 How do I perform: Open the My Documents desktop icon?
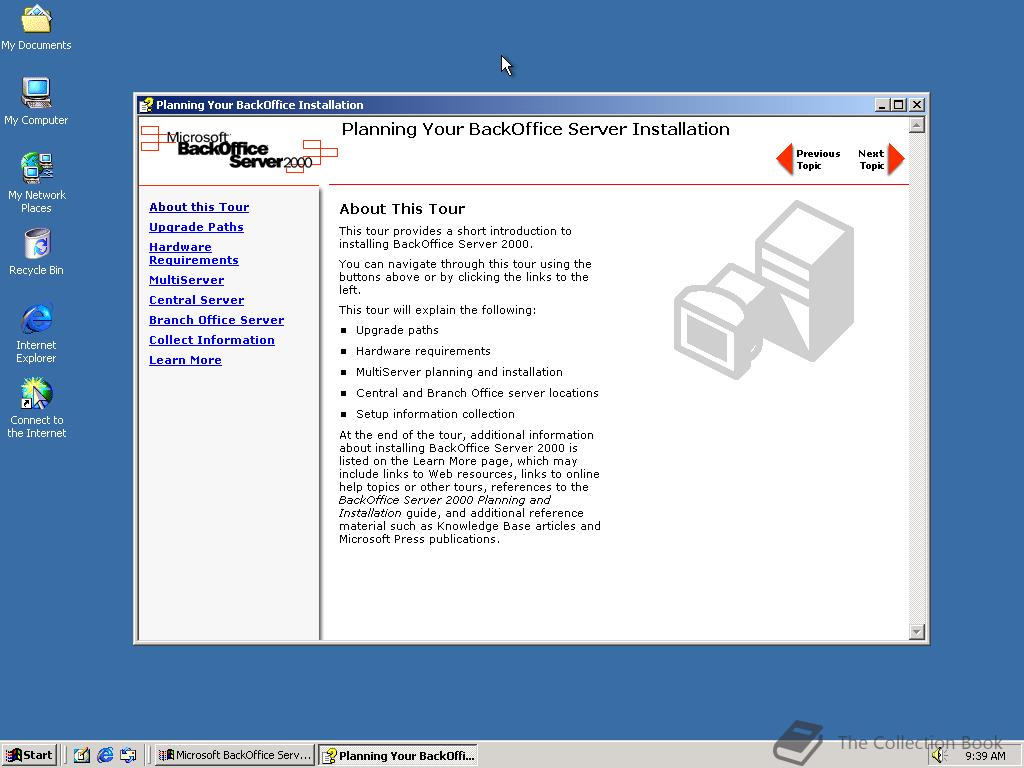click(x=36, y=27)
